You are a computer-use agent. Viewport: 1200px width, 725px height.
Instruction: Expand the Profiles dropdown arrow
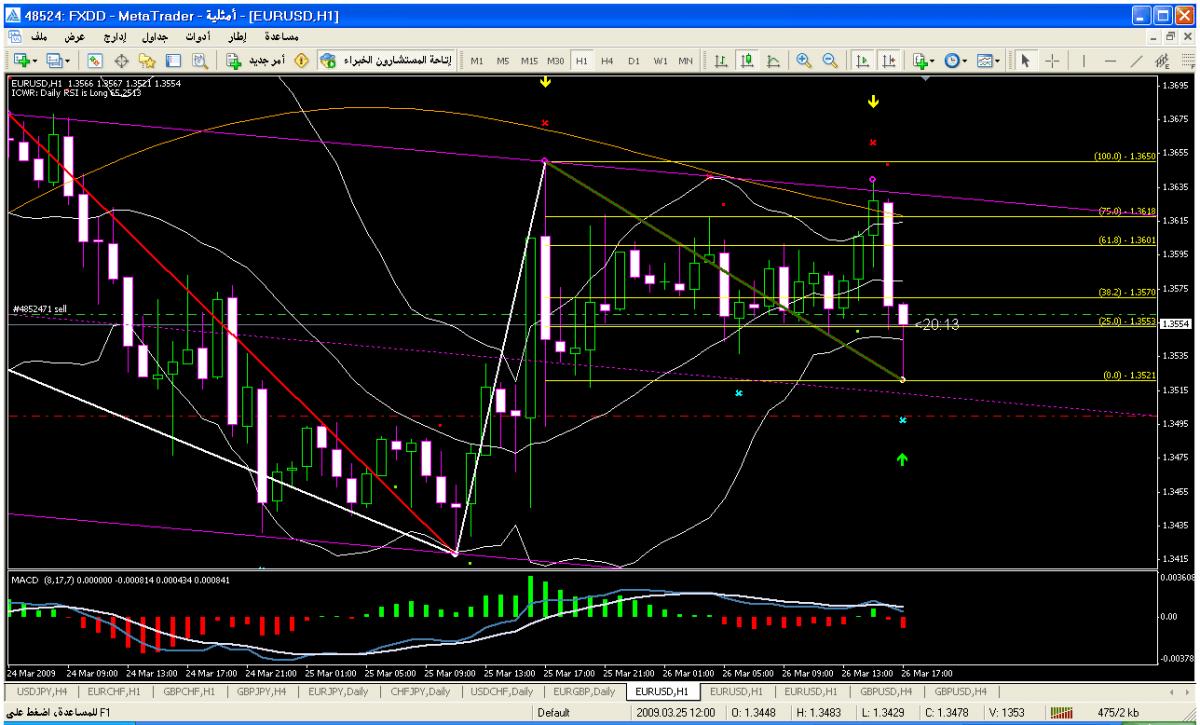coord(67,61)
